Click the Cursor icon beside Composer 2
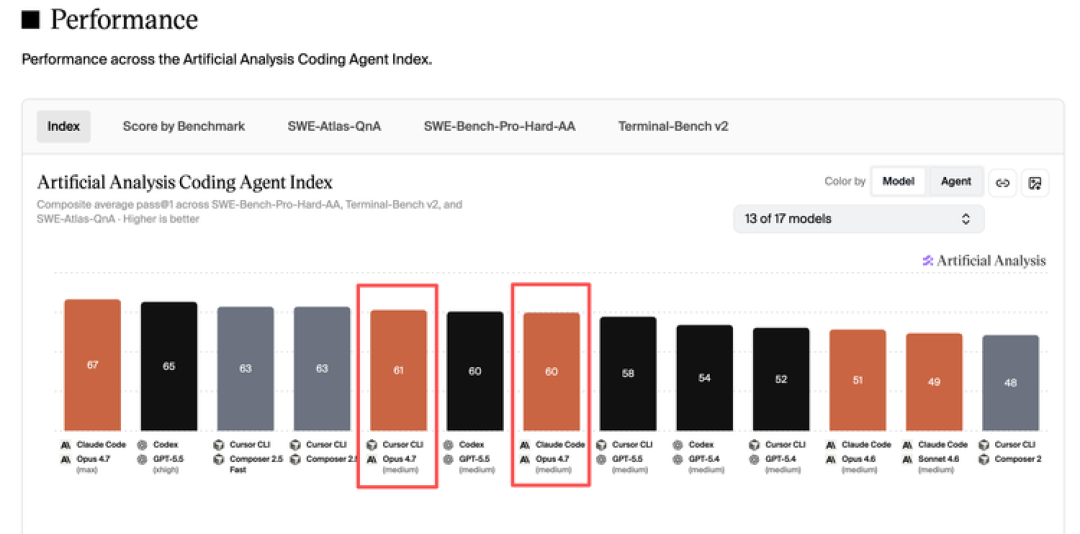Image resolution: width=1080 pixels, height=534 pixels. 984,459
